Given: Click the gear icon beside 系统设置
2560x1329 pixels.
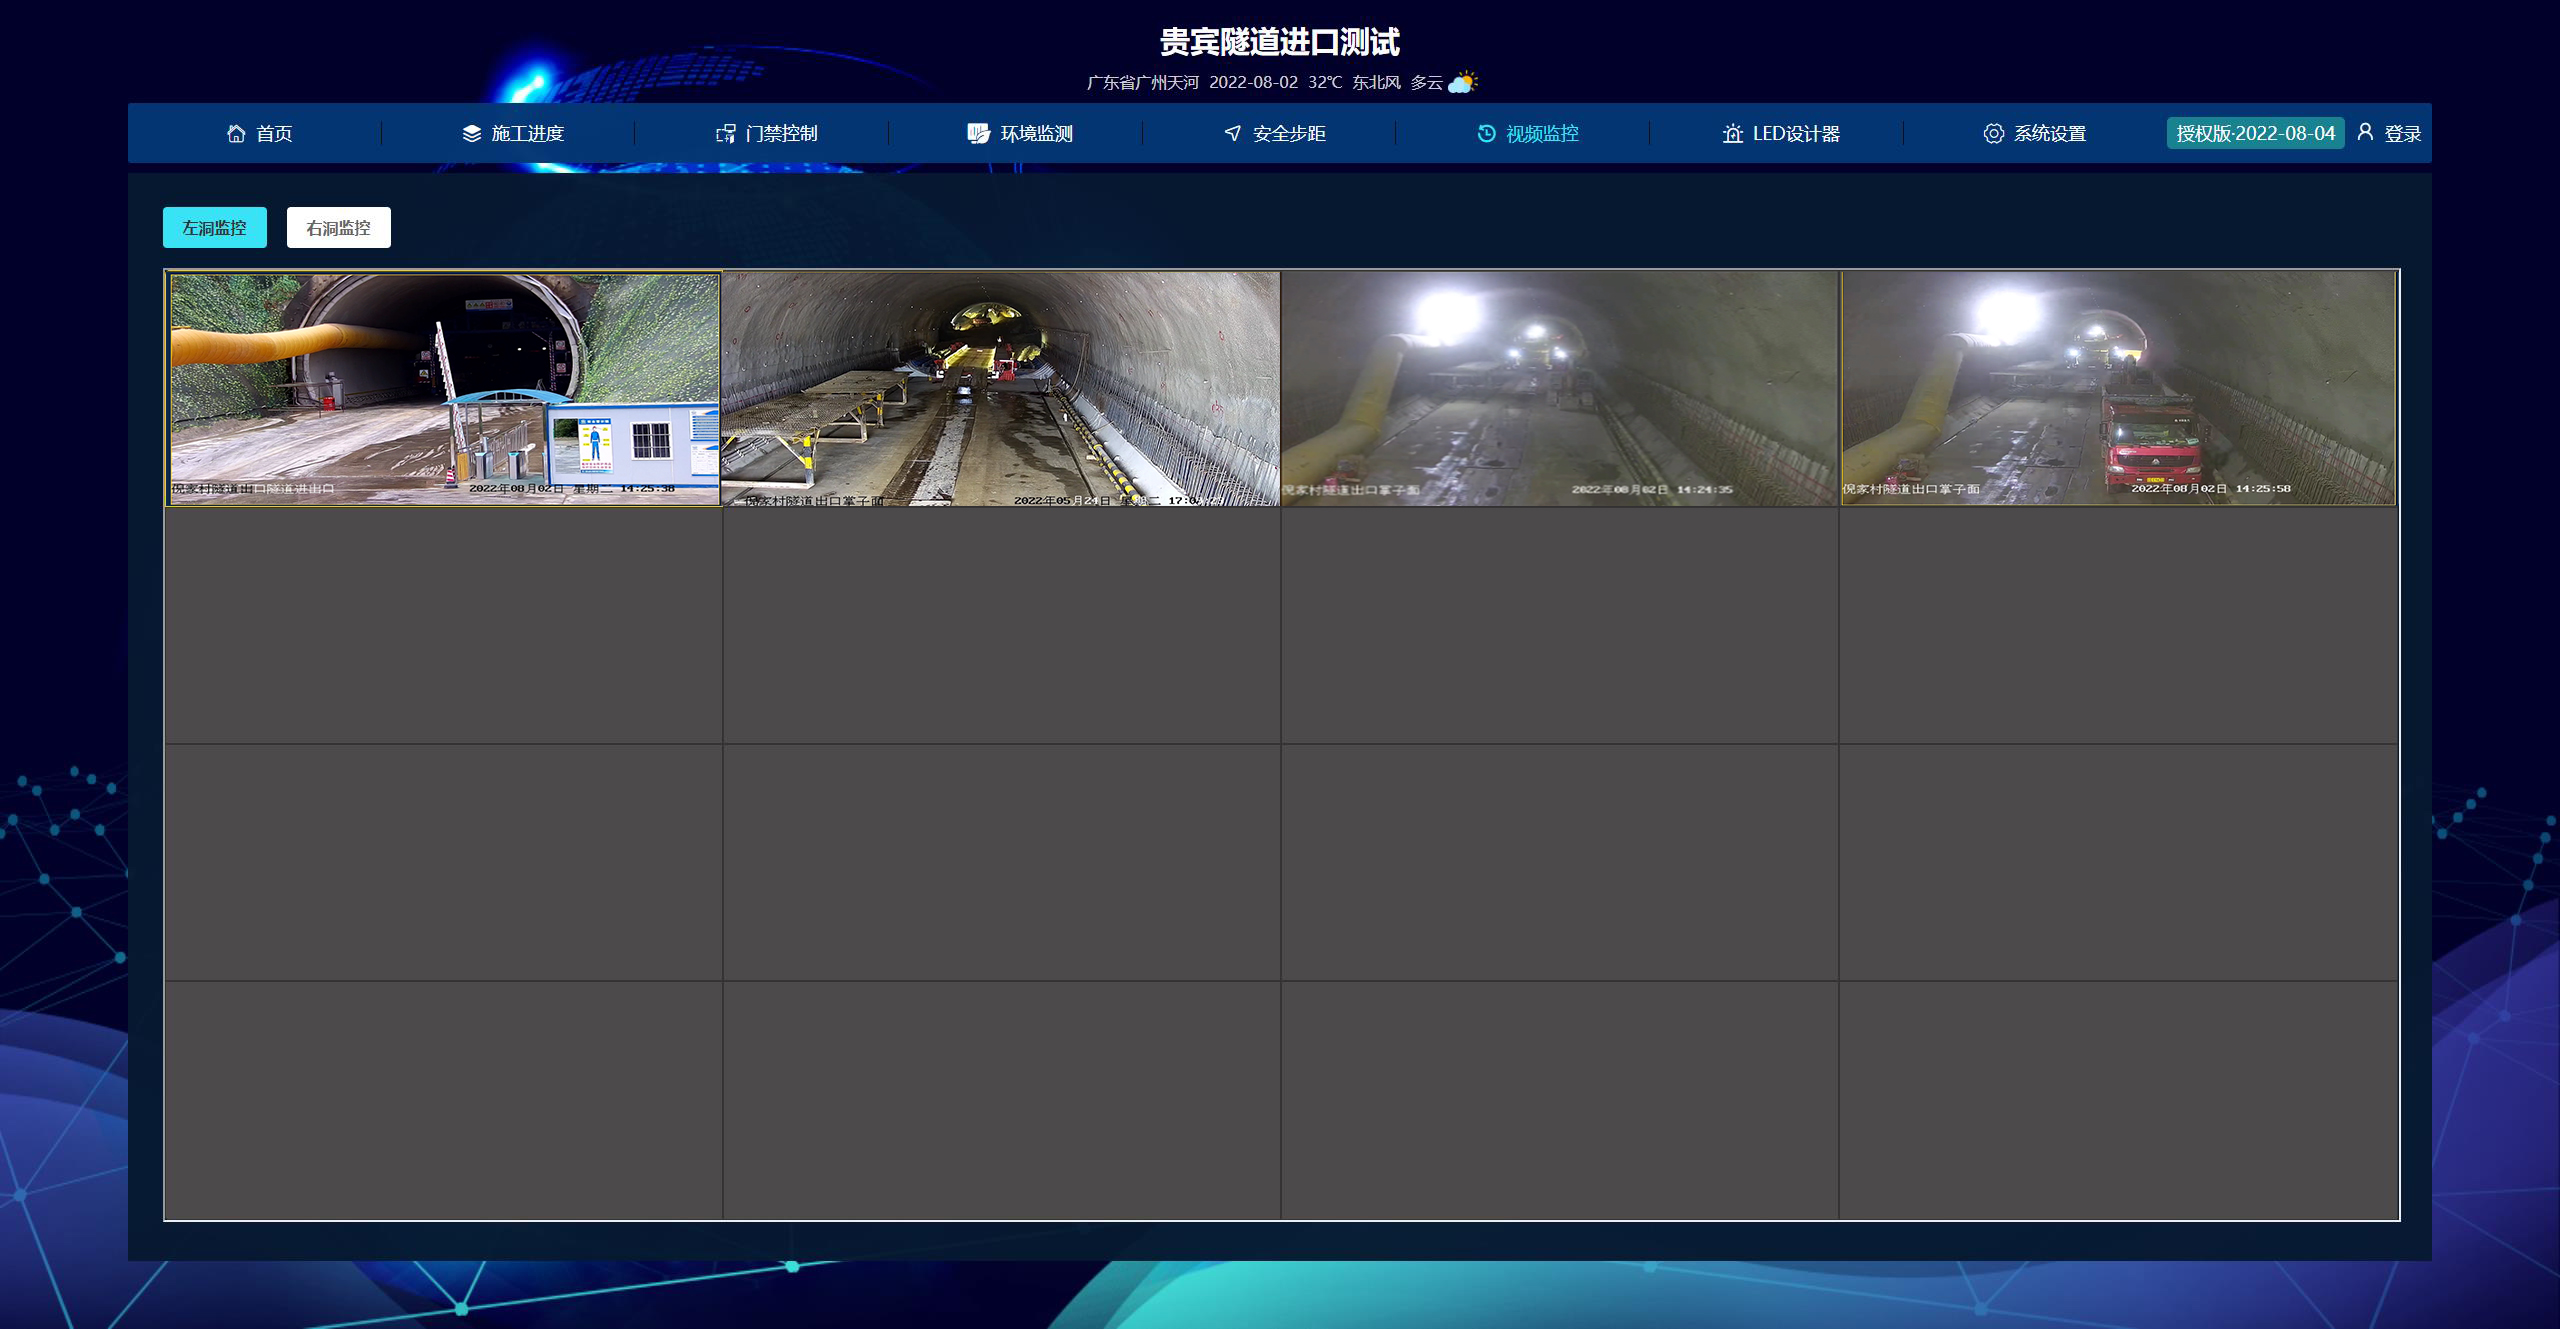Looking at the screenshot, I should pyautogui.click(x=1994, y=133).
